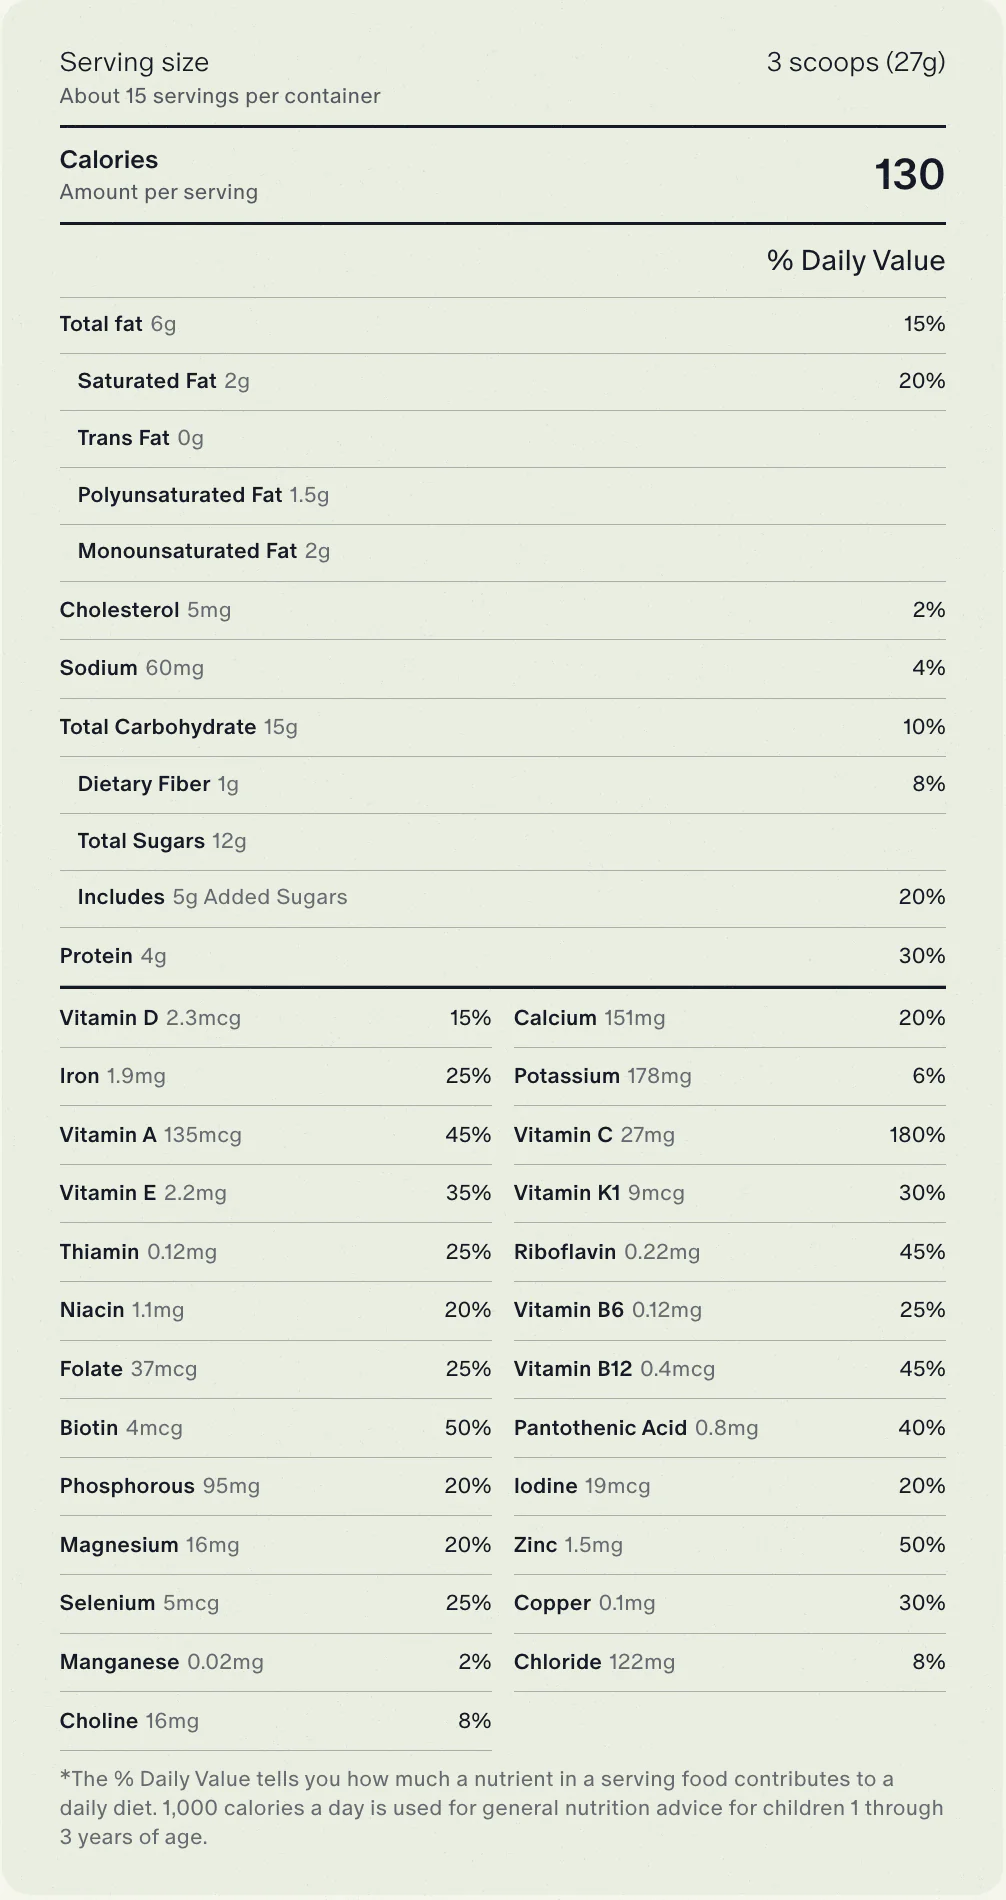Screen dimensions: 1006x1900
Task: Select the Biotin 4mcg row
Action: pos(276,1428)
